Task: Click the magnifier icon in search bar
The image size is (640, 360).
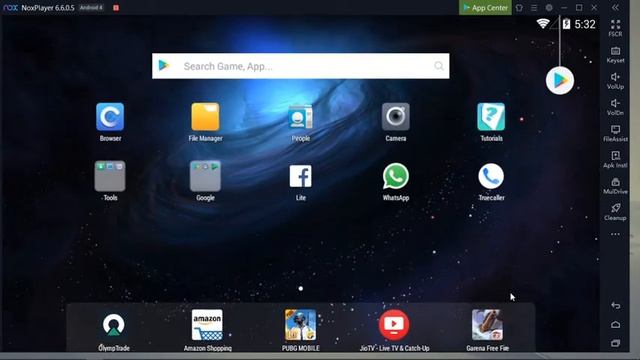Action: tap(439, 66)
